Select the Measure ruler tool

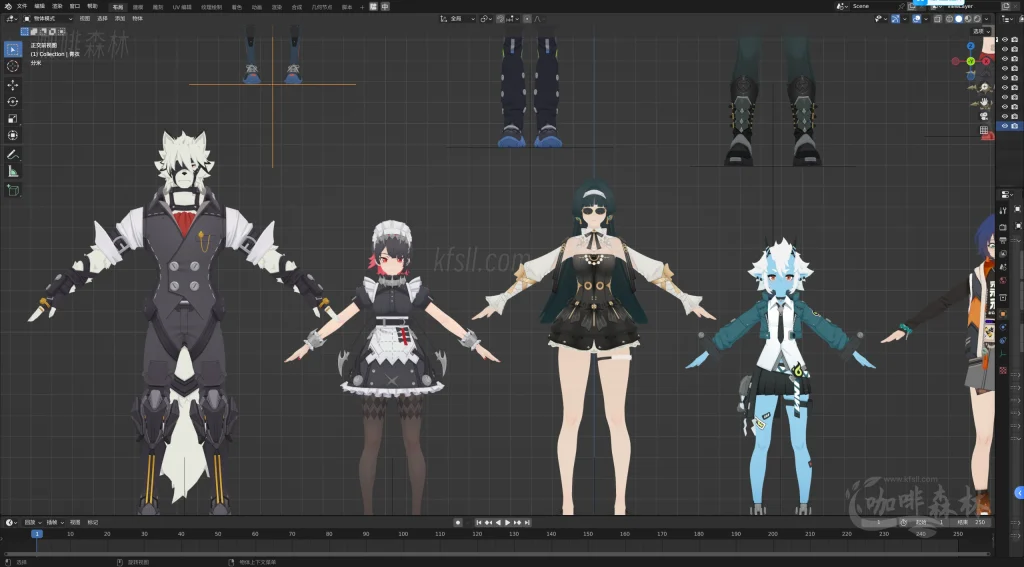(x=12, y=171)
